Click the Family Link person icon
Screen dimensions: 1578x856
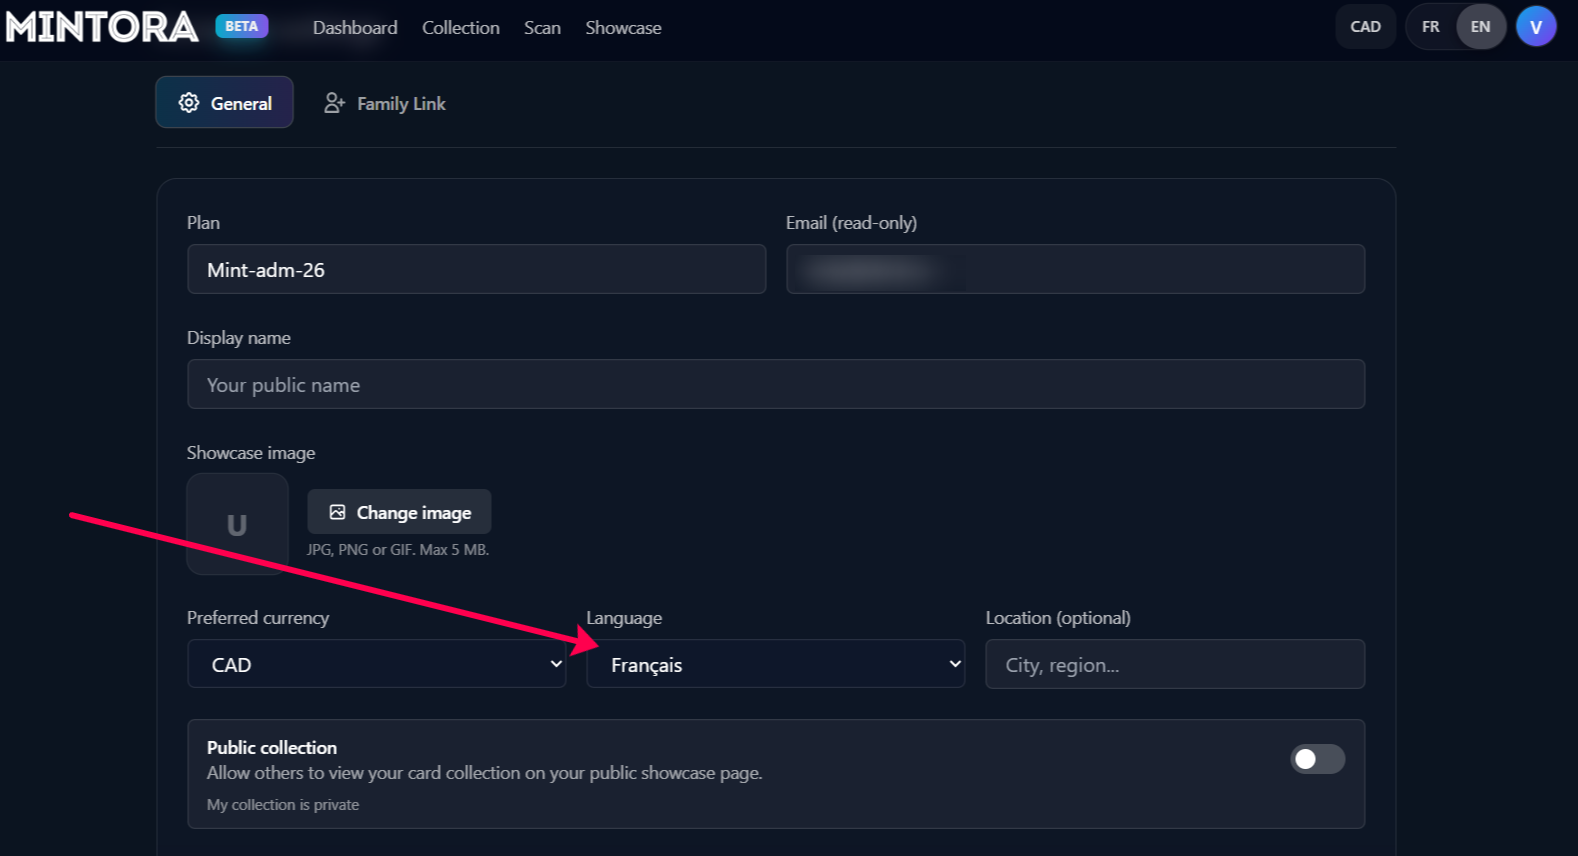pos(335,103)
